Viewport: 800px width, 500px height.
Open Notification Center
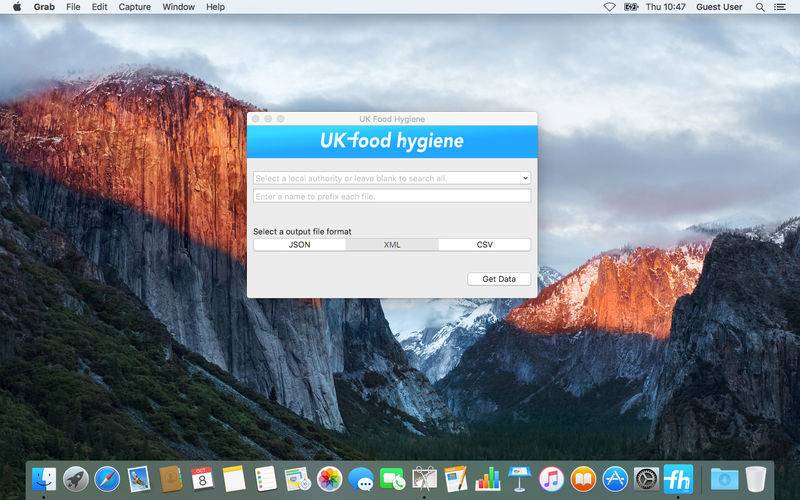[780, 7]
